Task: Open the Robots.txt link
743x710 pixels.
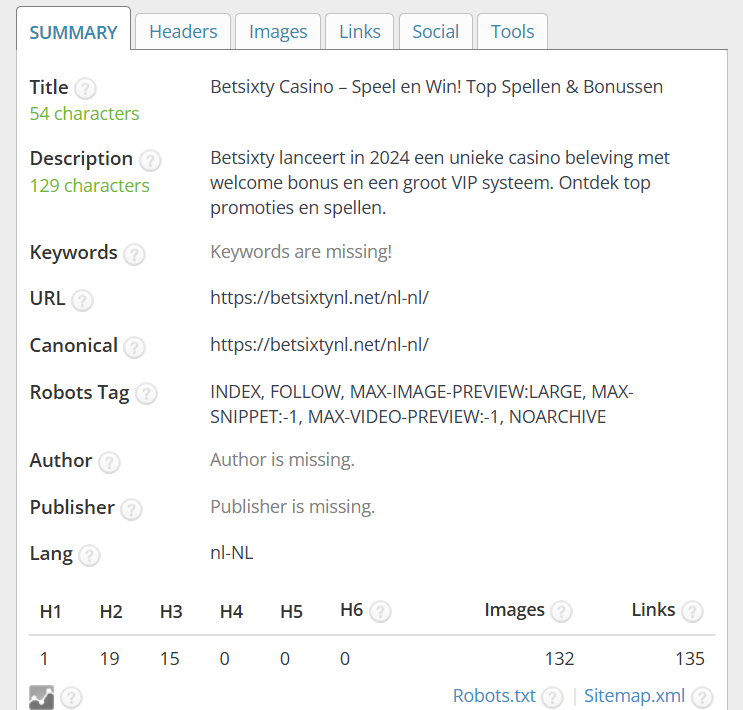Action: pyautogui.click(x=494, y=696)
